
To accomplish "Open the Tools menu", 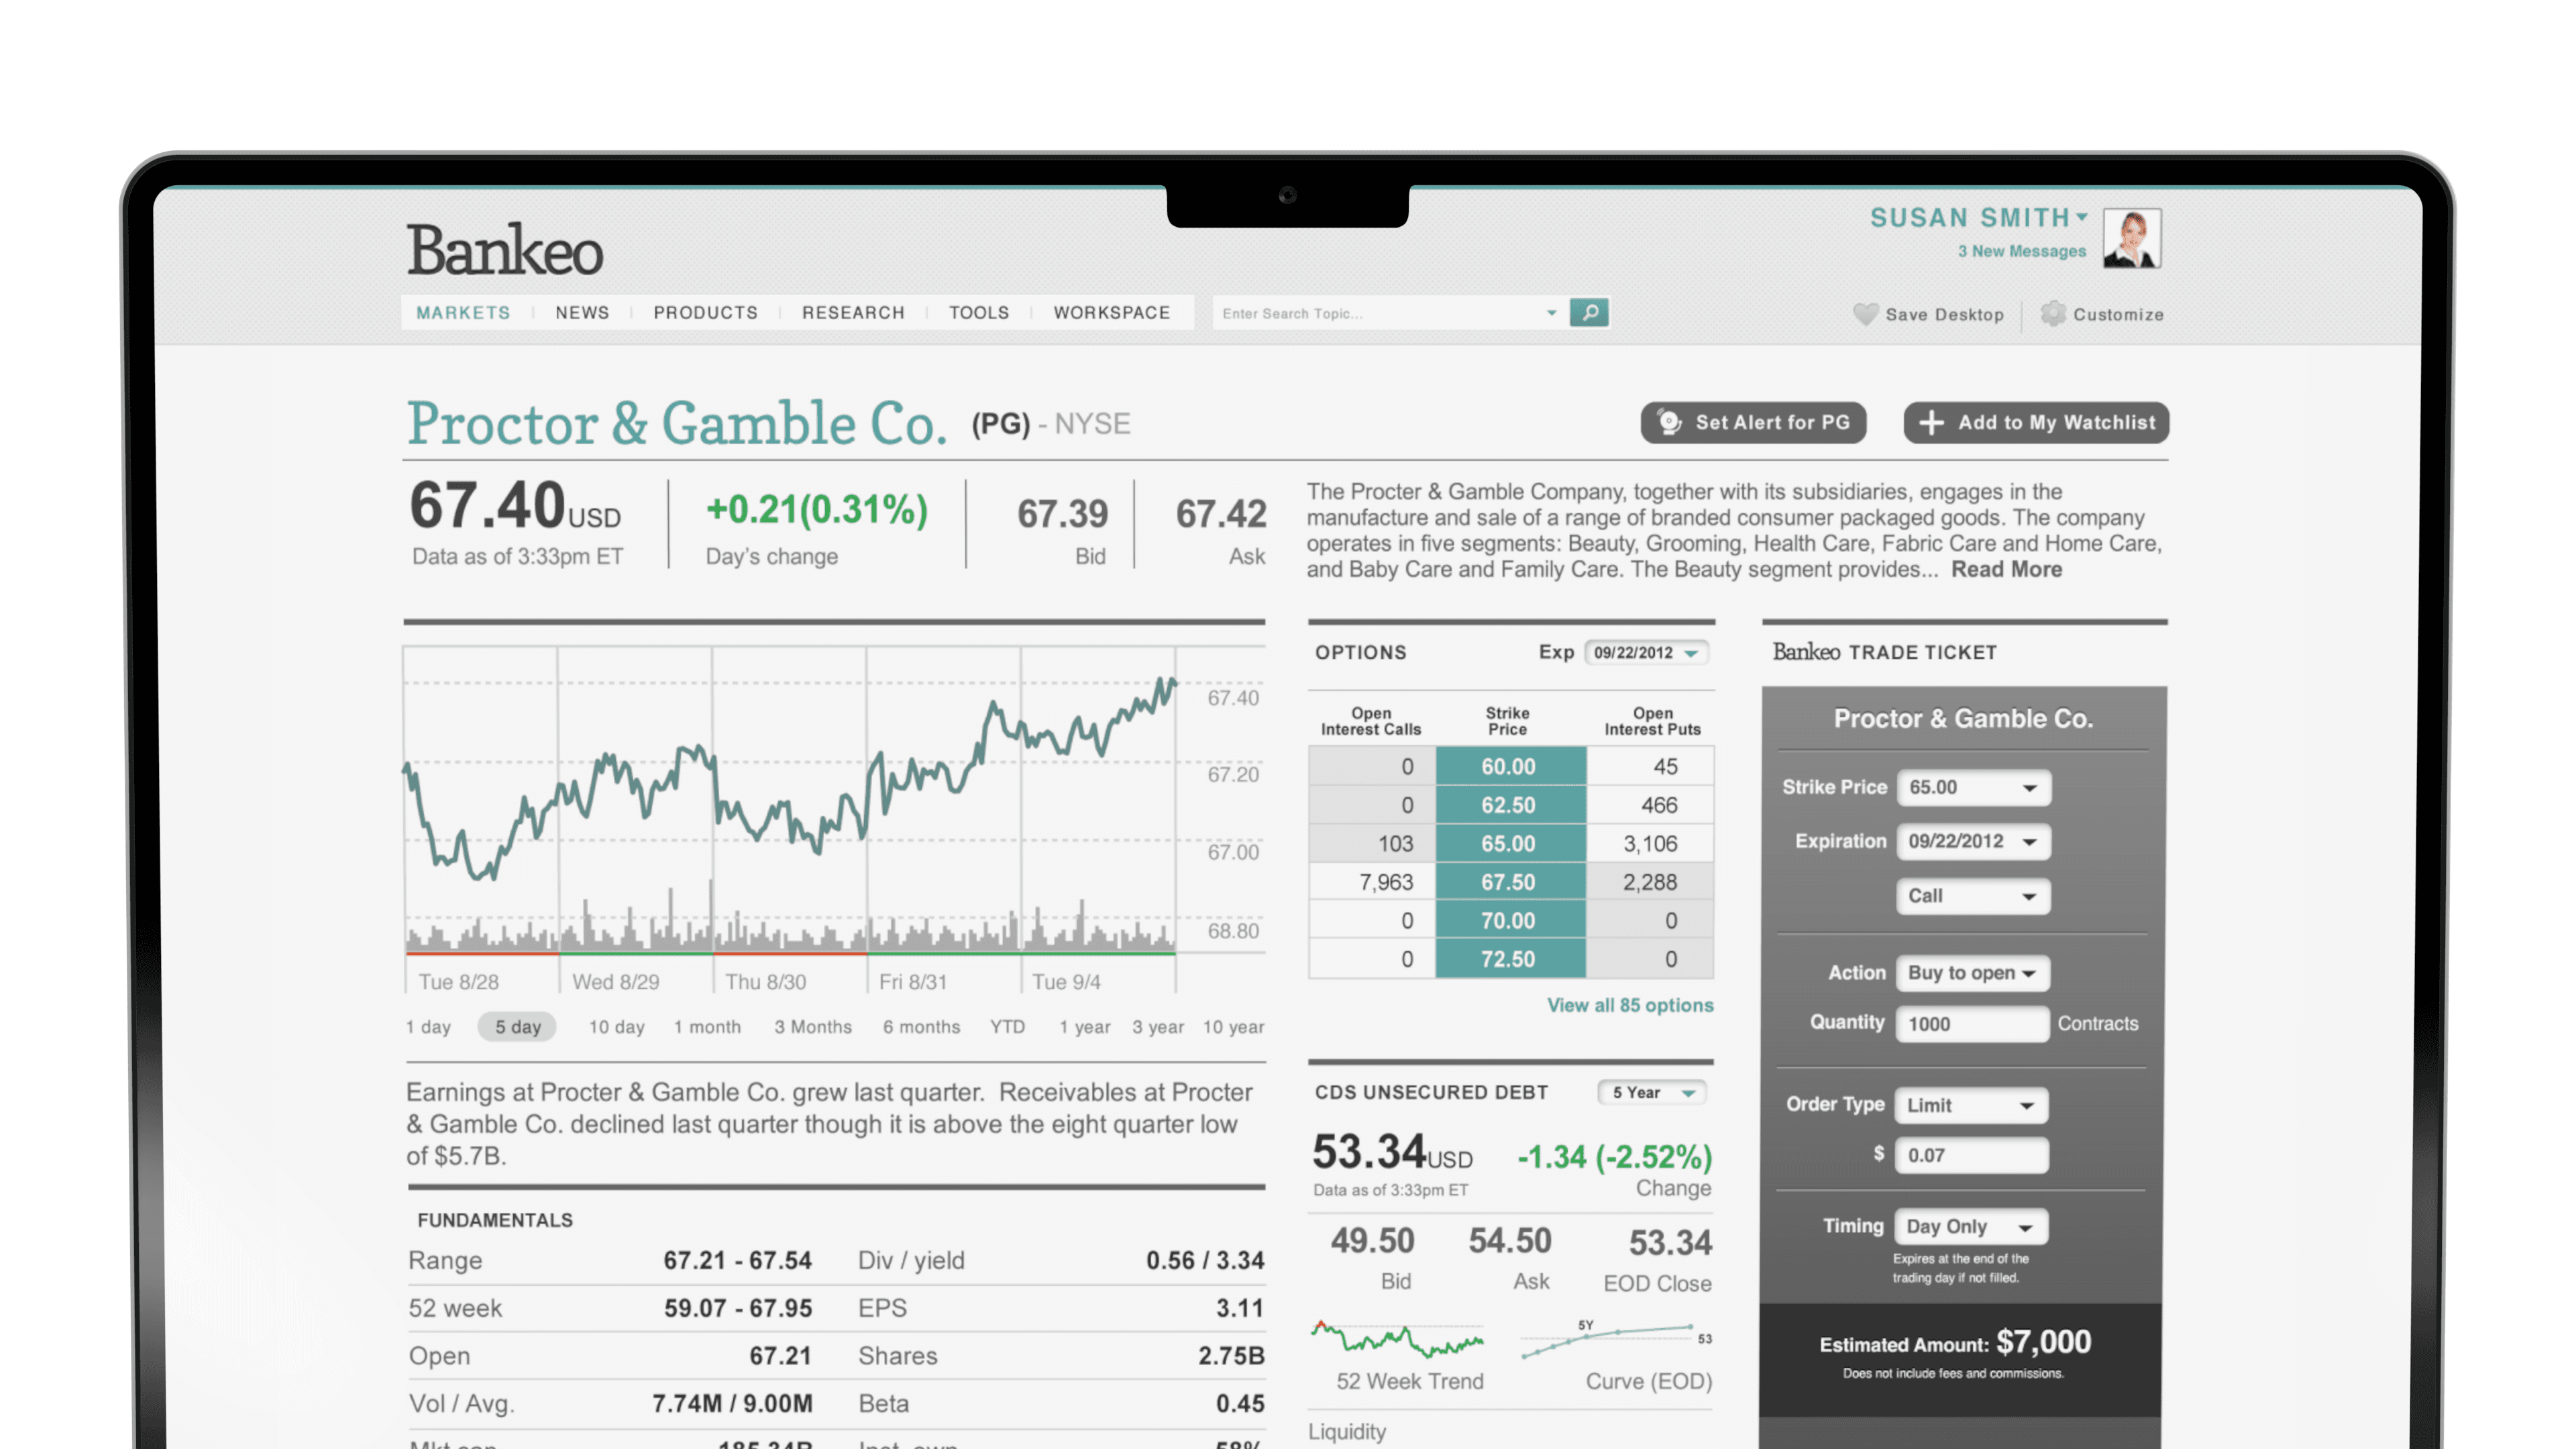I will pos(979,313).
